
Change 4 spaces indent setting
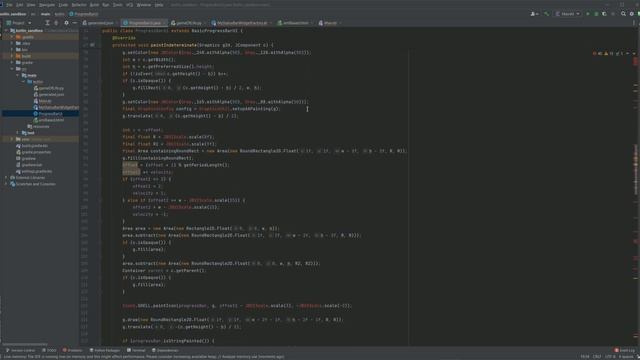[x=626, y=357]
